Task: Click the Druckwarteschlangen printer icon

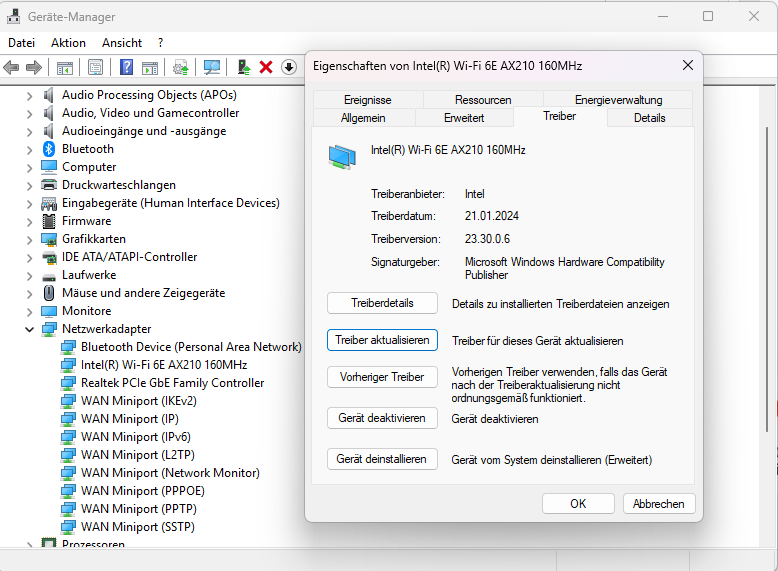Action: 49,185
